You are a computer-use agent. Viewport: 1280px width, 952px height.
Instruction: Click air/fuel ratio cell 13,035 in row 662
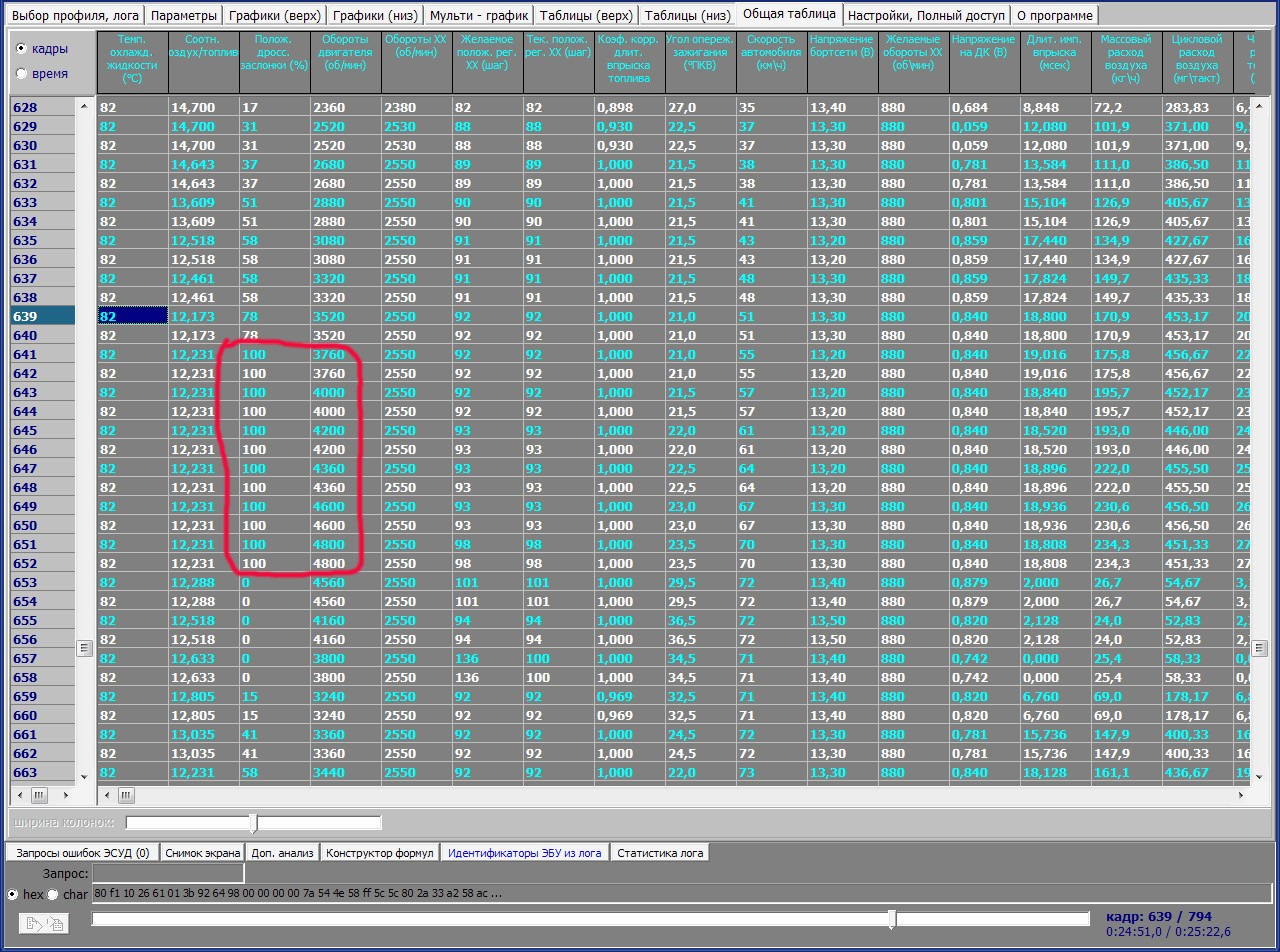pyautogui.click(x=204, y=753)
